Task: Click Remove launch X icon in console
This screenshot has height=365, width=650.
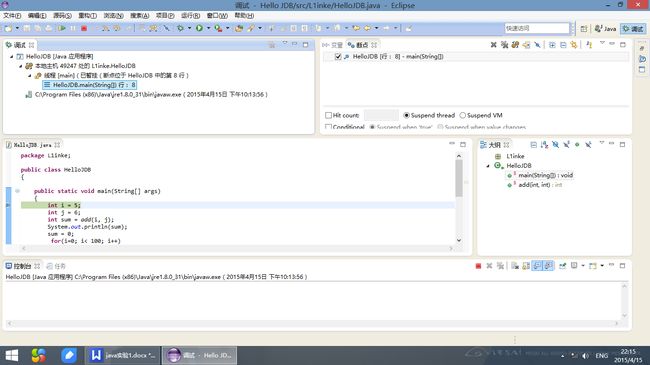Action: 489,266
